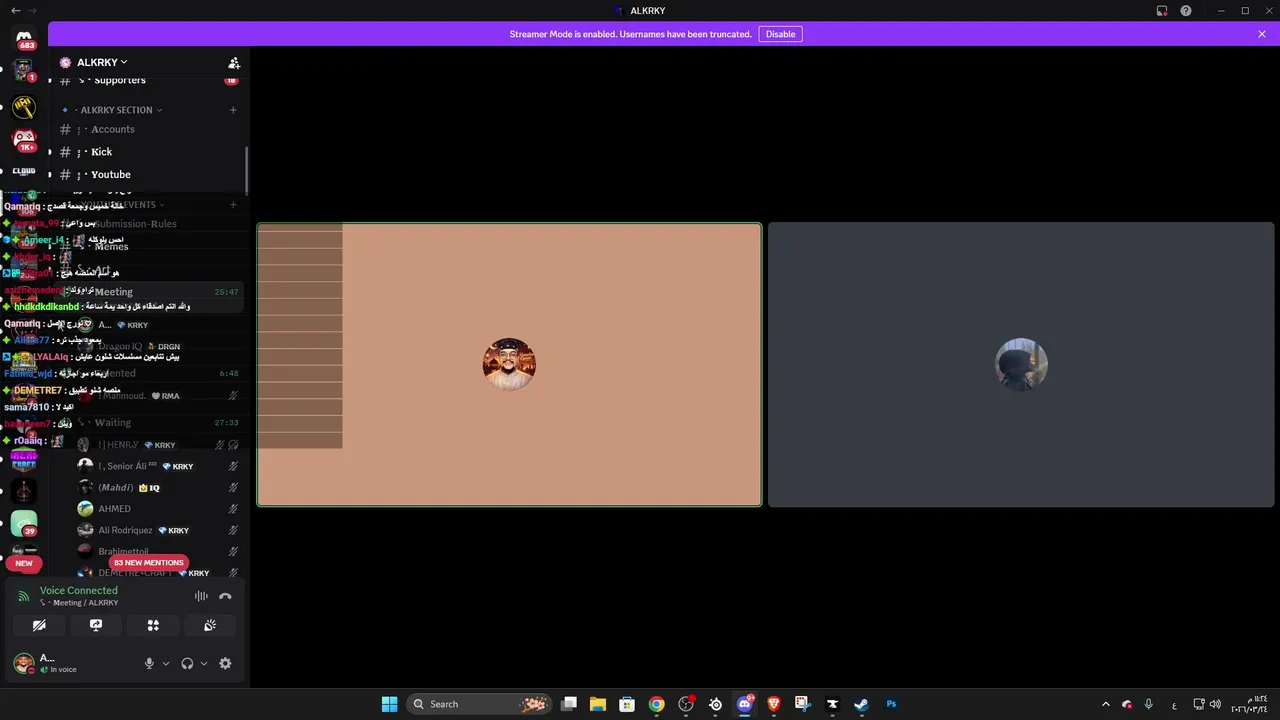Open the volume control in system tray
1280x720 pixels.
(1215, 704)
